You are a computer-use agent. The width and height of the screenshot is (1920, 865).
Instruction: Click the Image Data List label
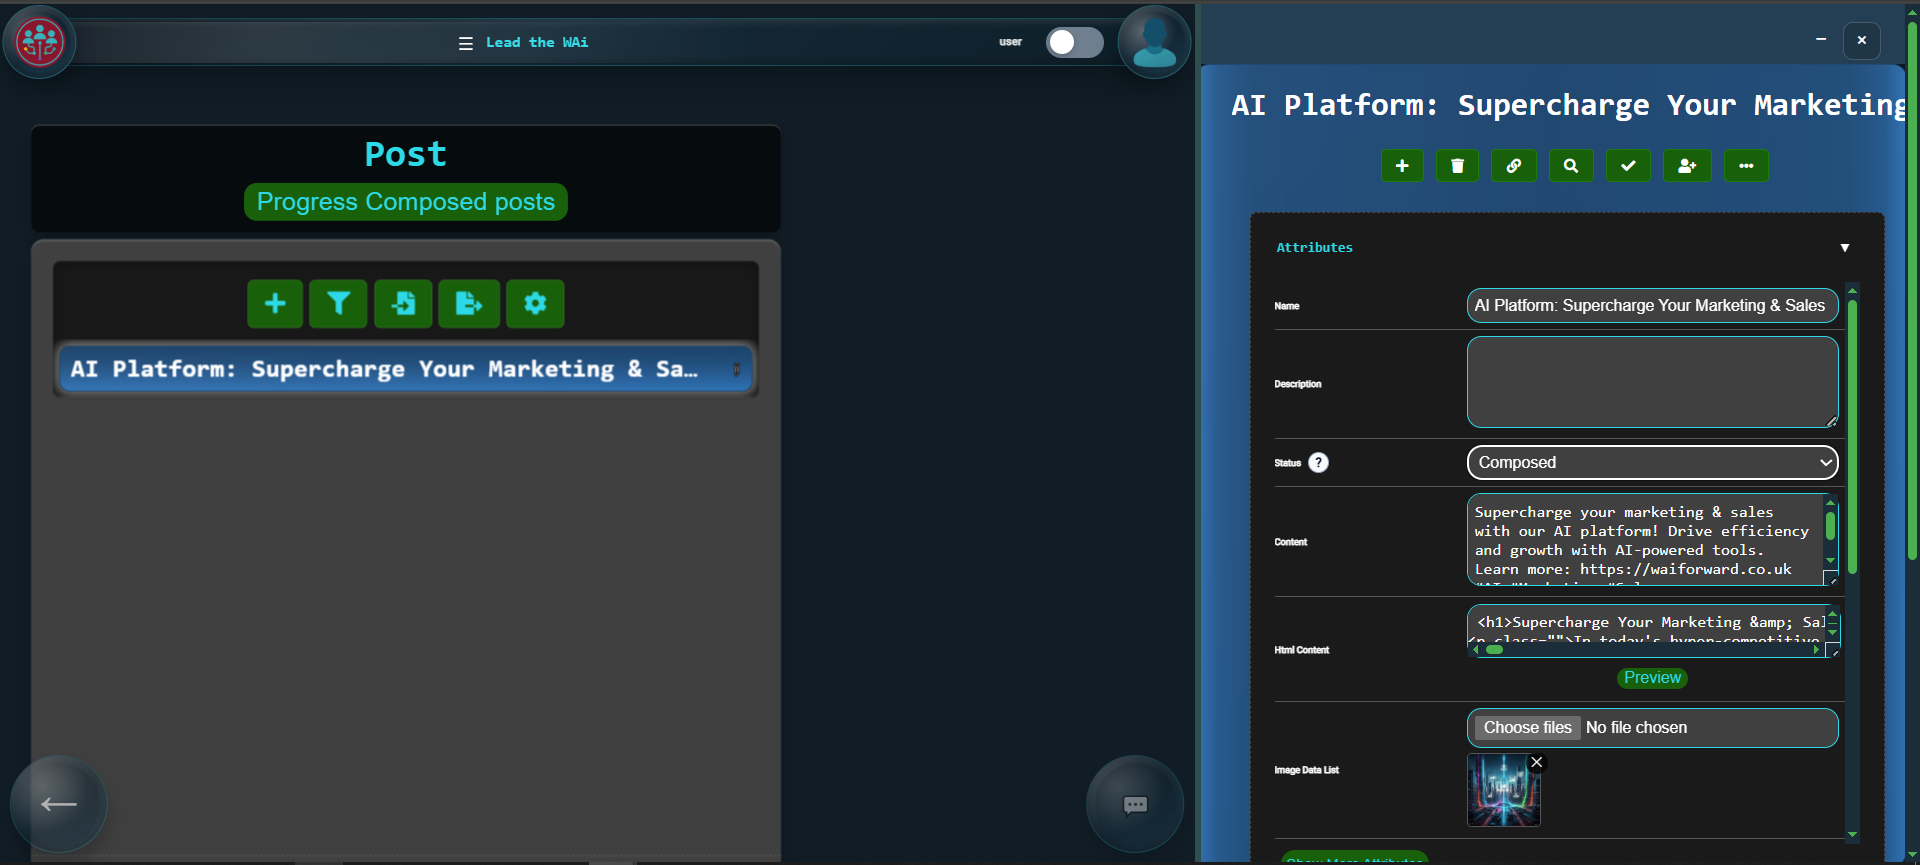(1306, 770)
